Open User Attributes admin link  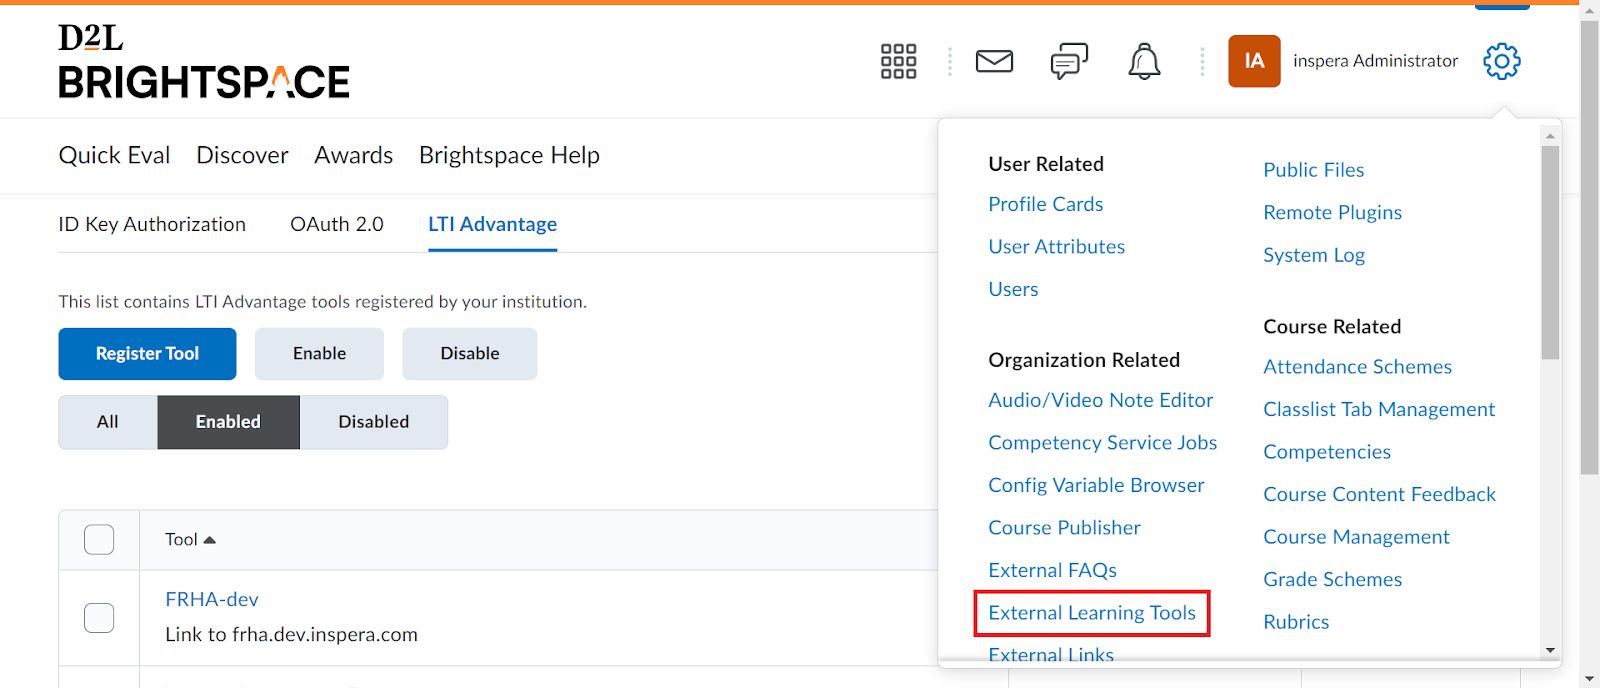[1057, 246]
